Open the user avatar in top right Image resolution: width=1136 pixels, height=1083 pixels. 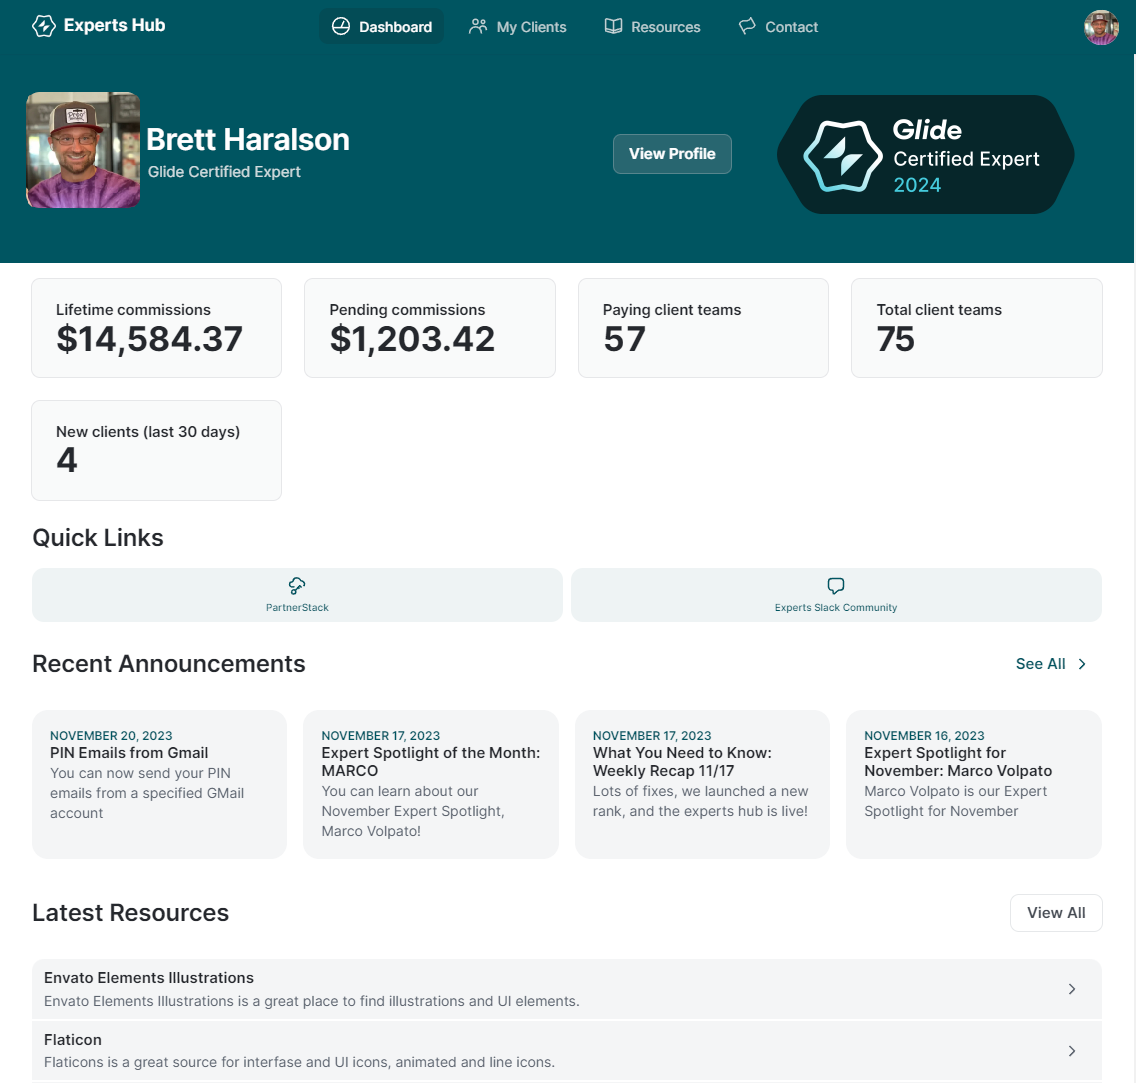1101,28
